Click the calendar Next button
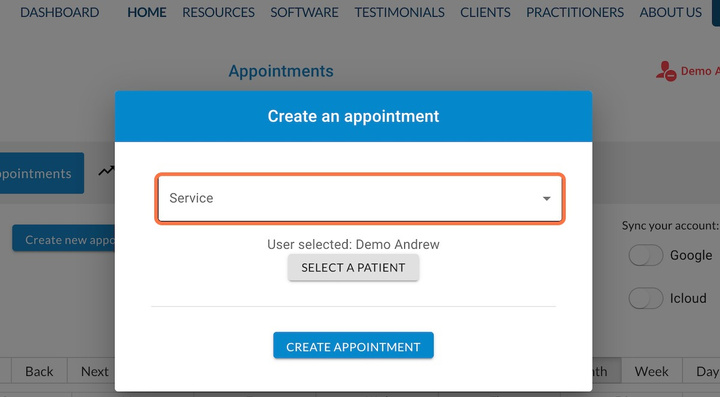This screenshot has height=397, width=720. 94,371
